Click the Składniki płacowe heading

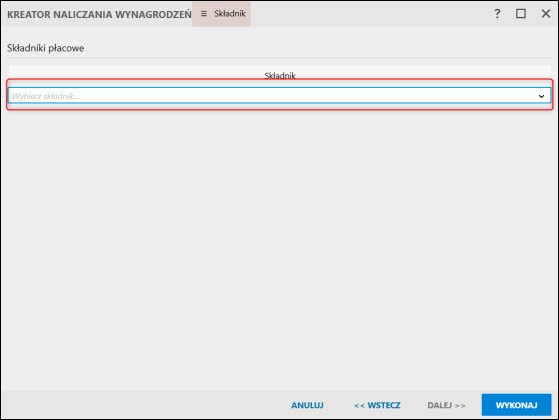click(46, 48)
